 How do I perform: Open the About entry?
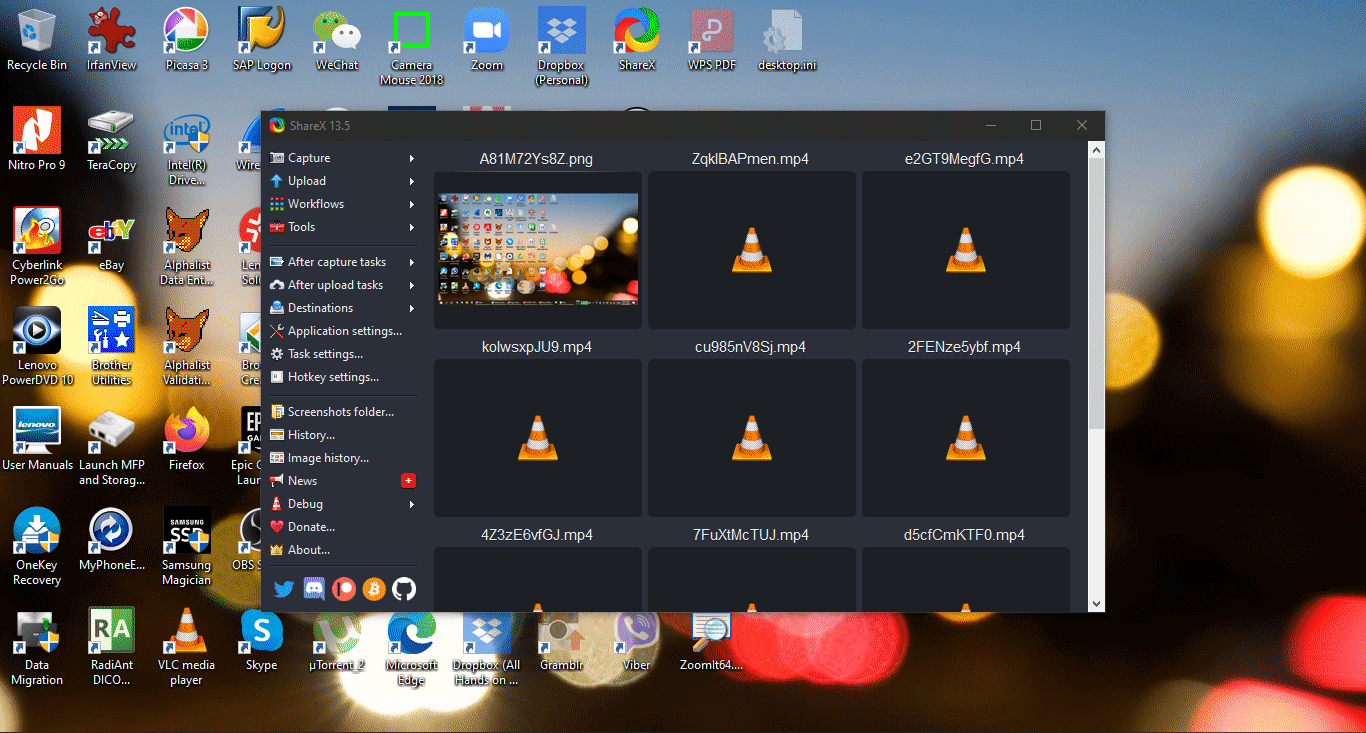pos(342,550)
